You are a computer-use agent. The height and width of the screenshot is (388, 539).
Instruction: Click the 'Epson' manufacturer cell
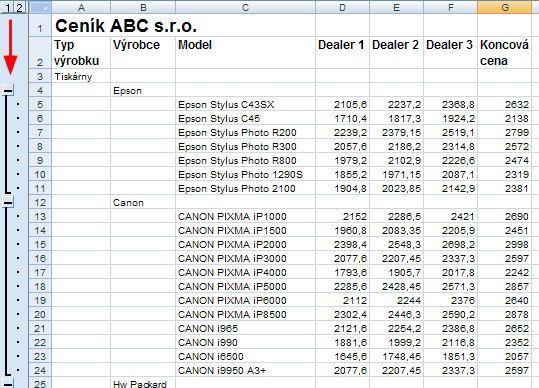click(x=143, y=91)
